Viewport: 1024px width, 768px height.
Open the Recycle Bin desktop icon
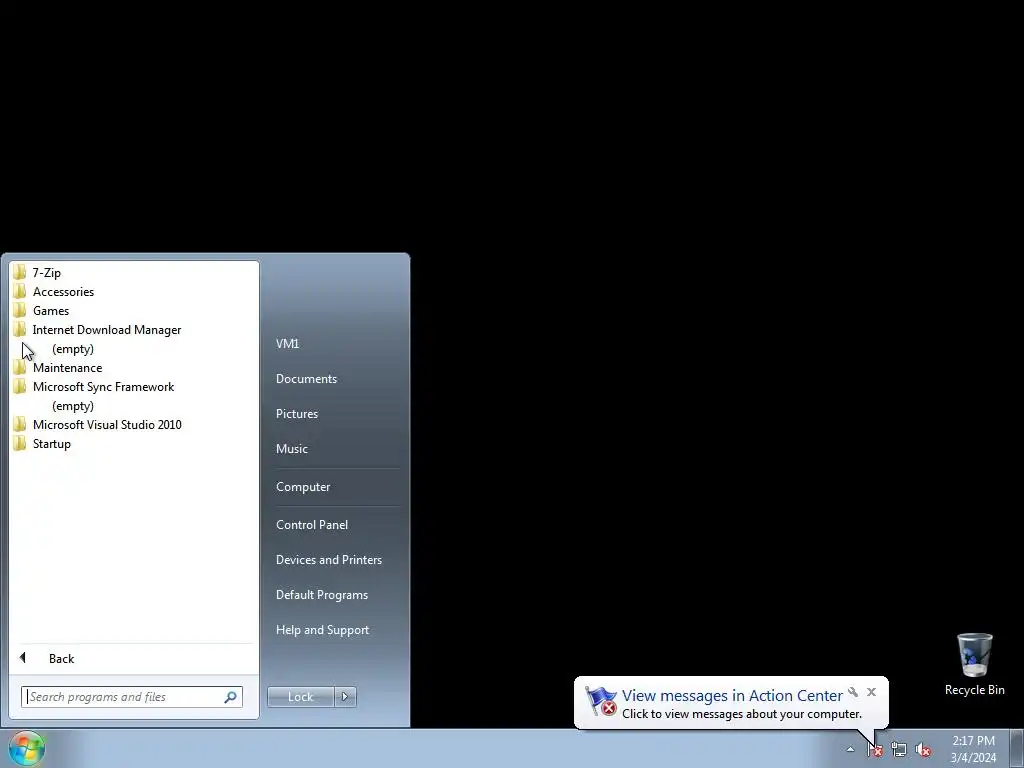point(974,664)
